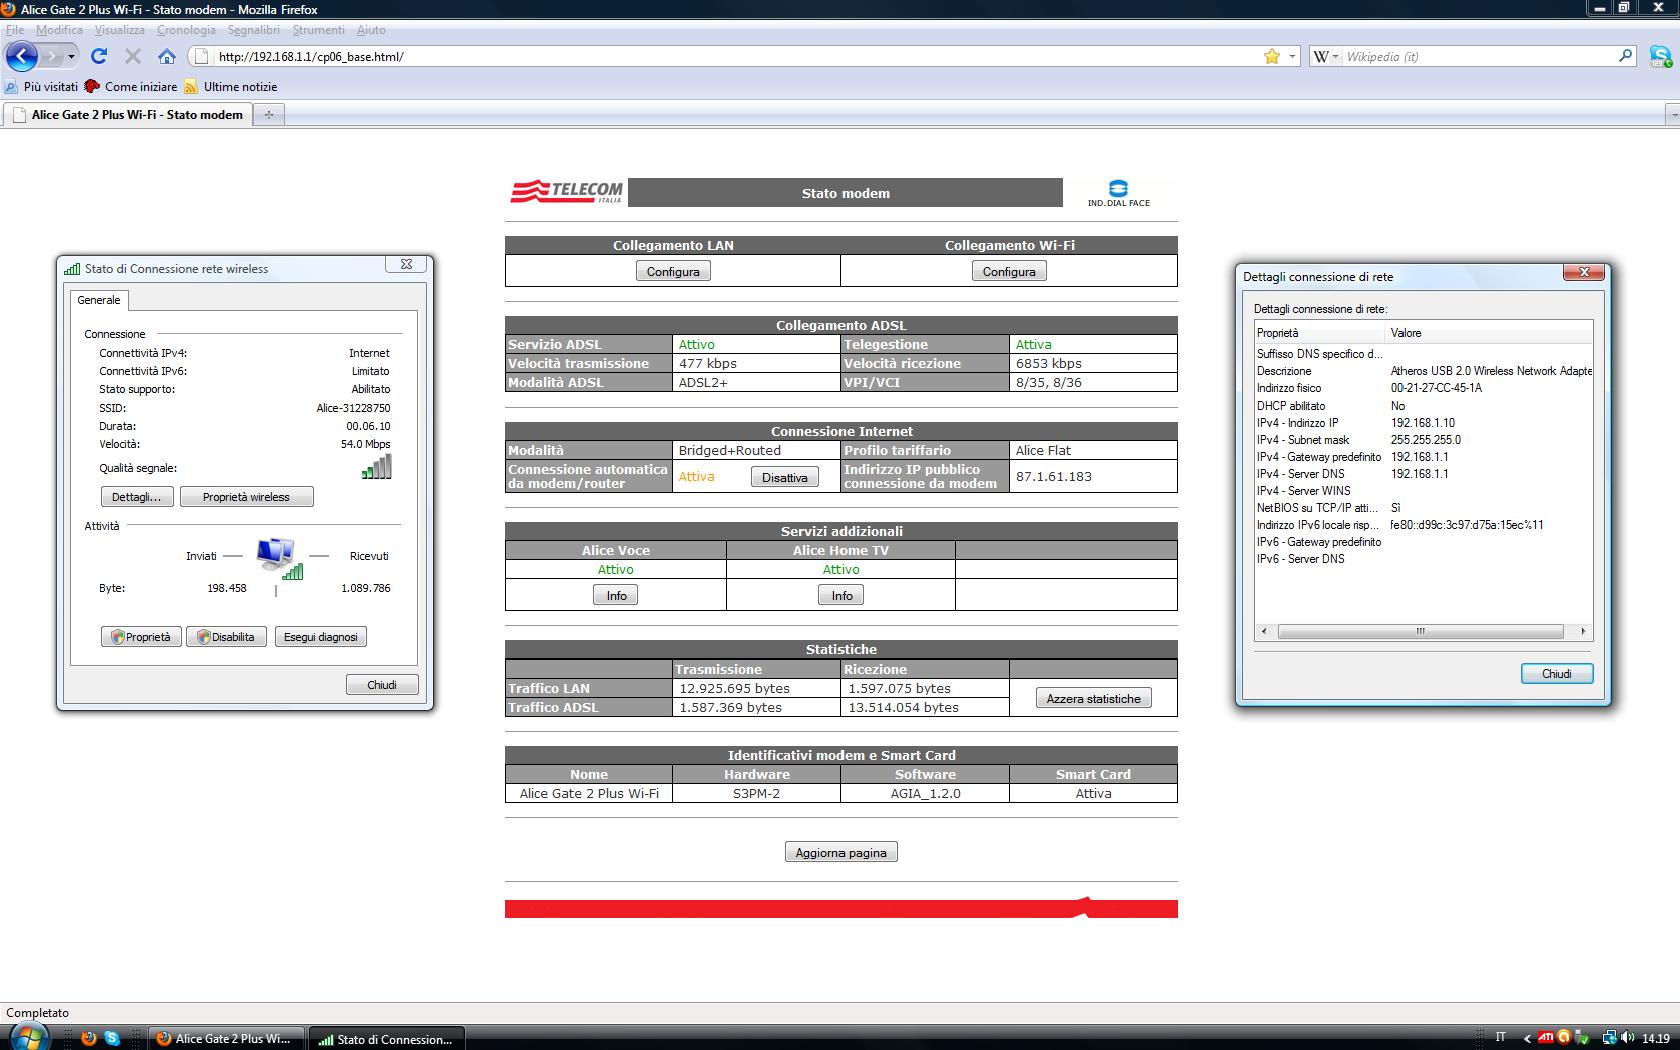The width and height of the screenshot is (1680, 1050).
Task: Click scrollbar right arrow in details list
Action: [x=1583, y=632]
